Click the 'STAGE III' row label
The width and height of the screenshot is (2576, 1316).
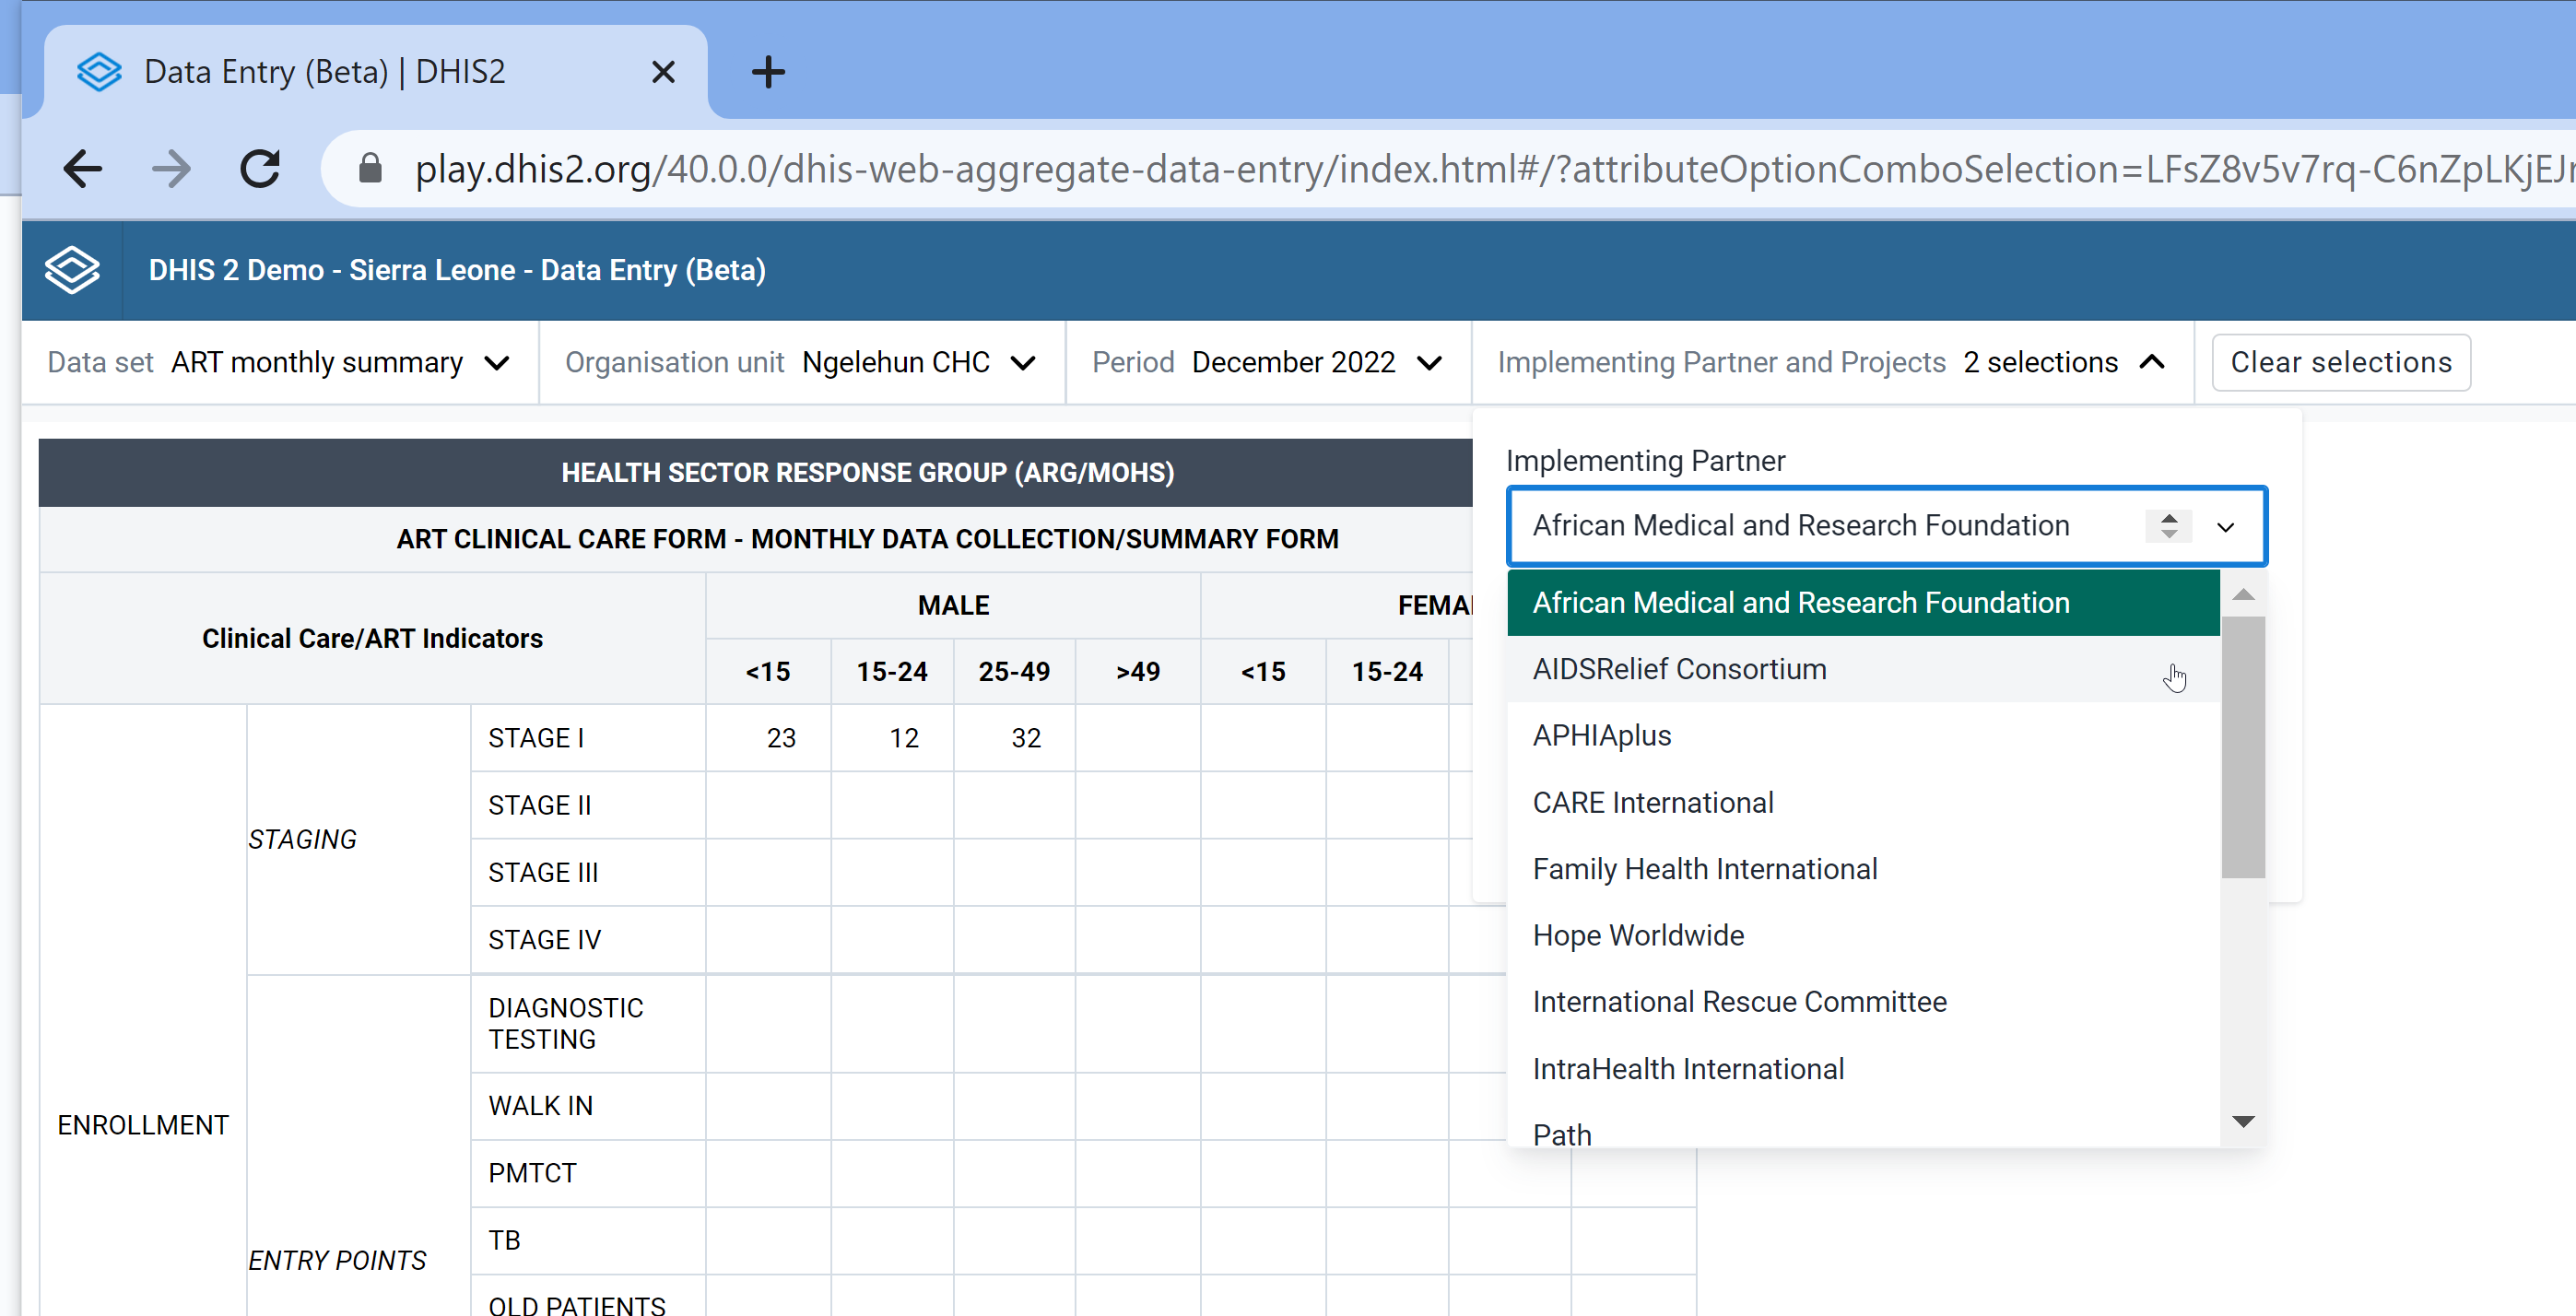tap(543, 873)
